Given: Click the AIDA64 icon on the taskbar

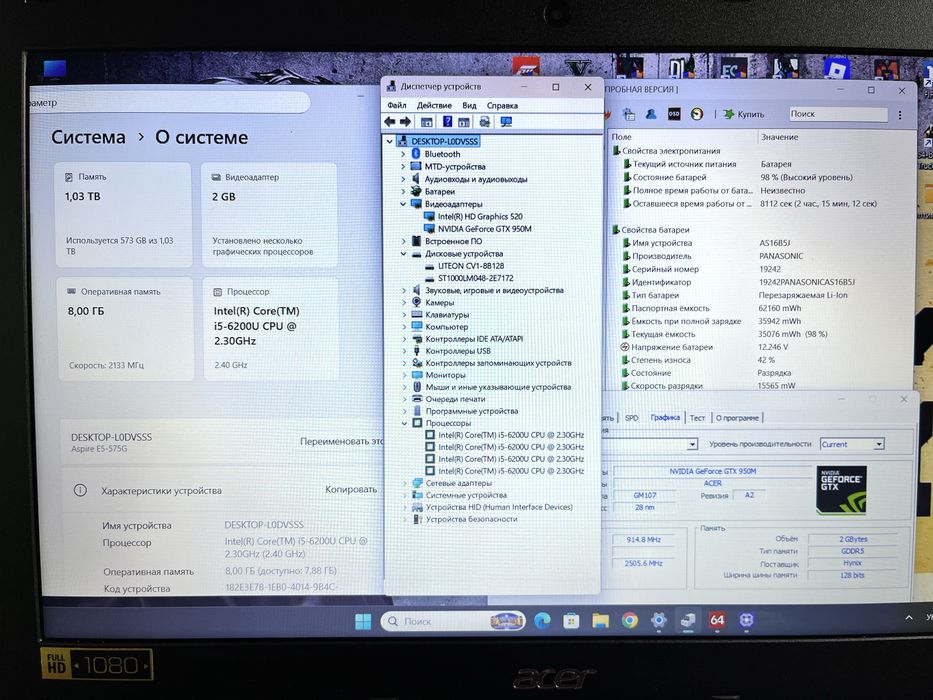Looking at the screenshot, I should pos(717,620).
